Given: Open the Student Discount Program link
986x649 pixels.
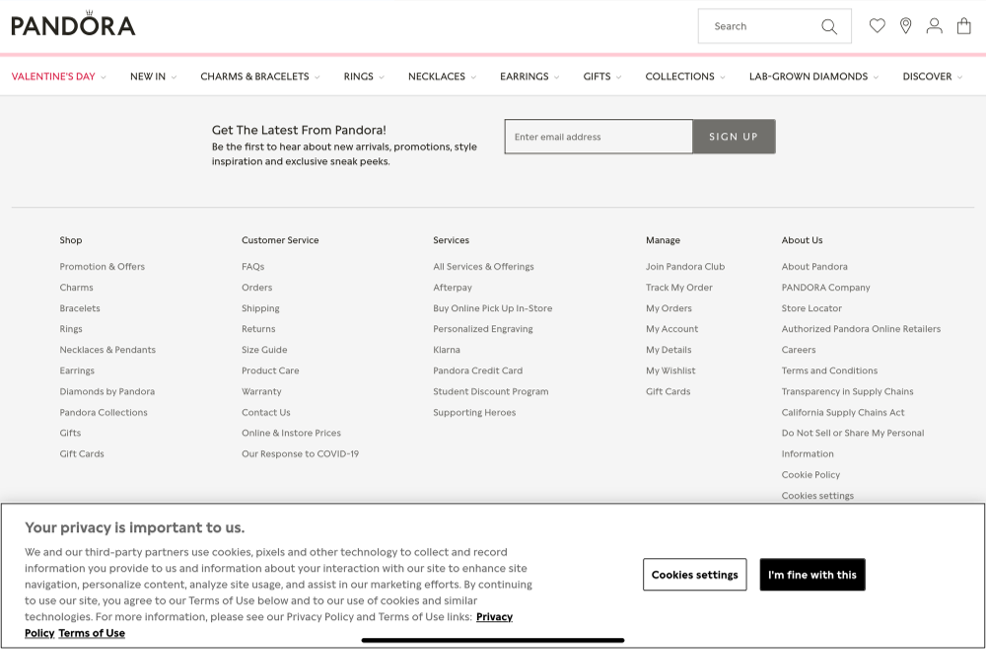Looking at the screenshot, I should (490, 391).
